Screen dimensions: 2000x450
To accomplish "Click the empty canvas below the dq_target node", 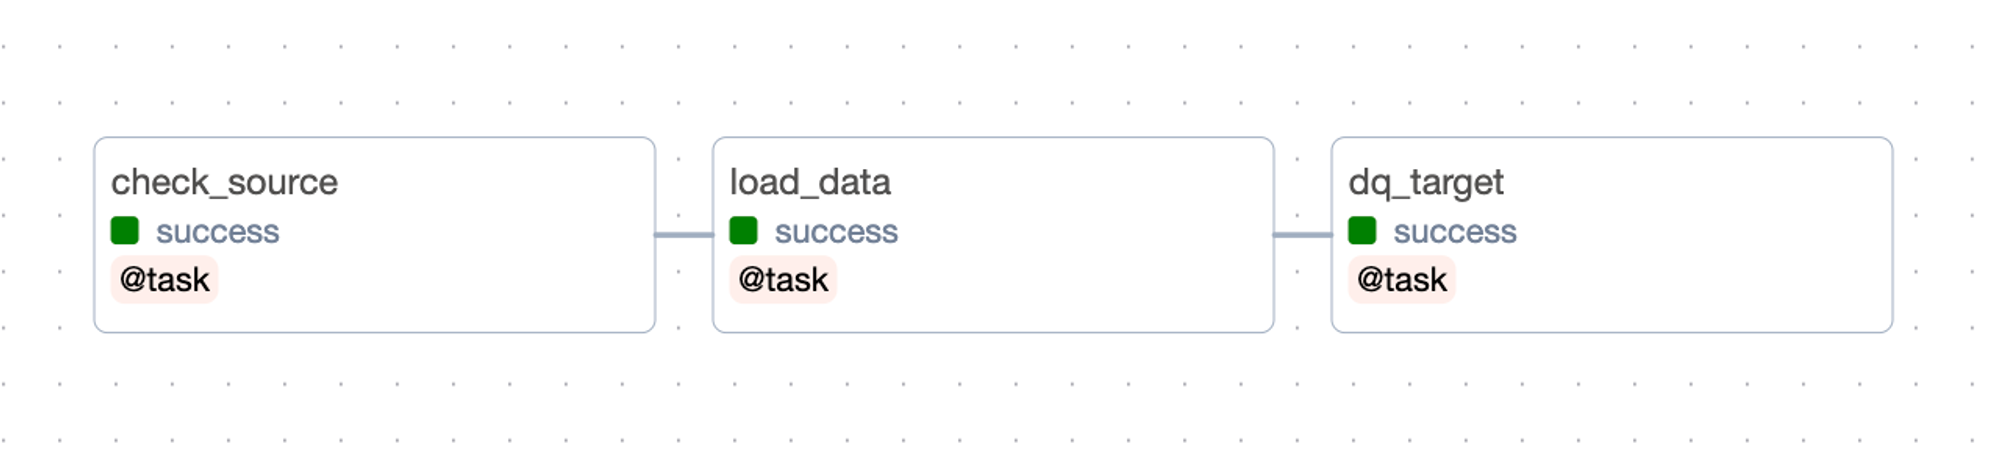I will coord(1612,395).
